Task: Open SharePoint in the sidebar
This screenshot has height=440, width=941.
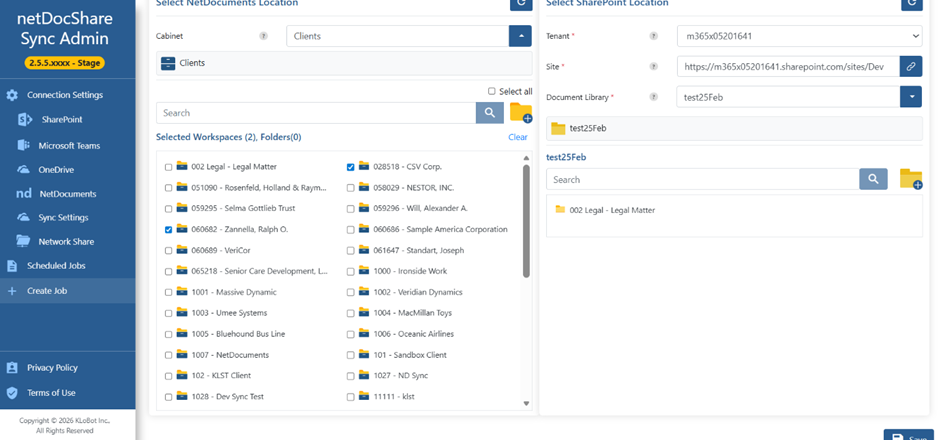Action: 62,119
